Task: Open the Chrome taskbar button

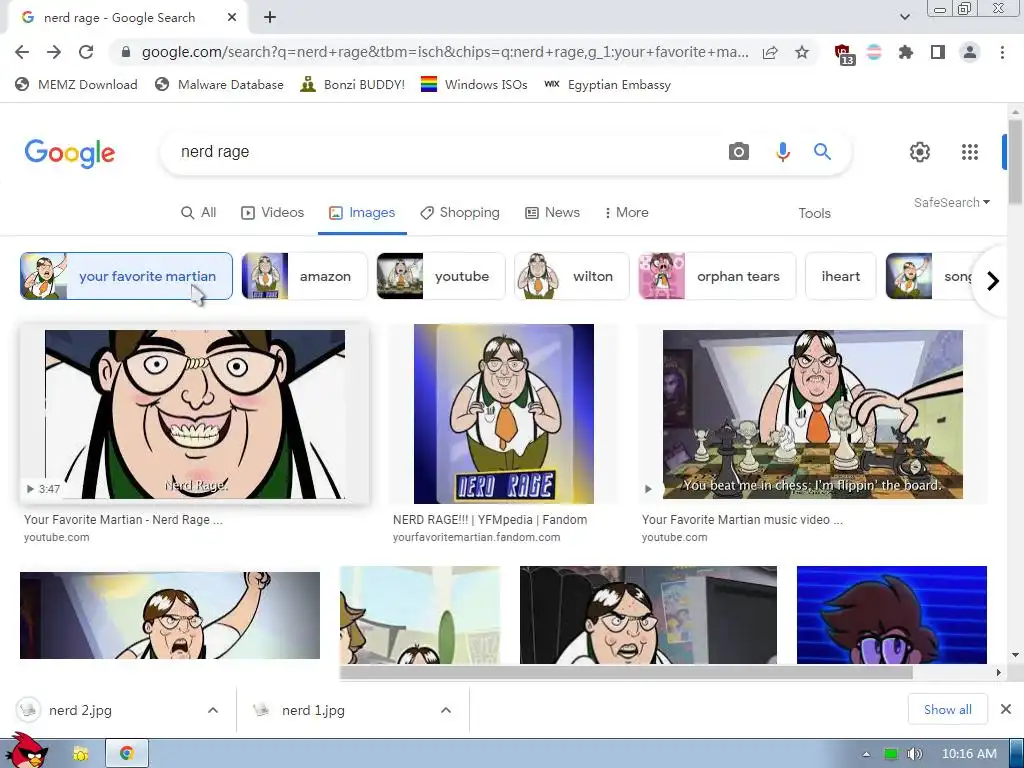Action: pos(127,754)
